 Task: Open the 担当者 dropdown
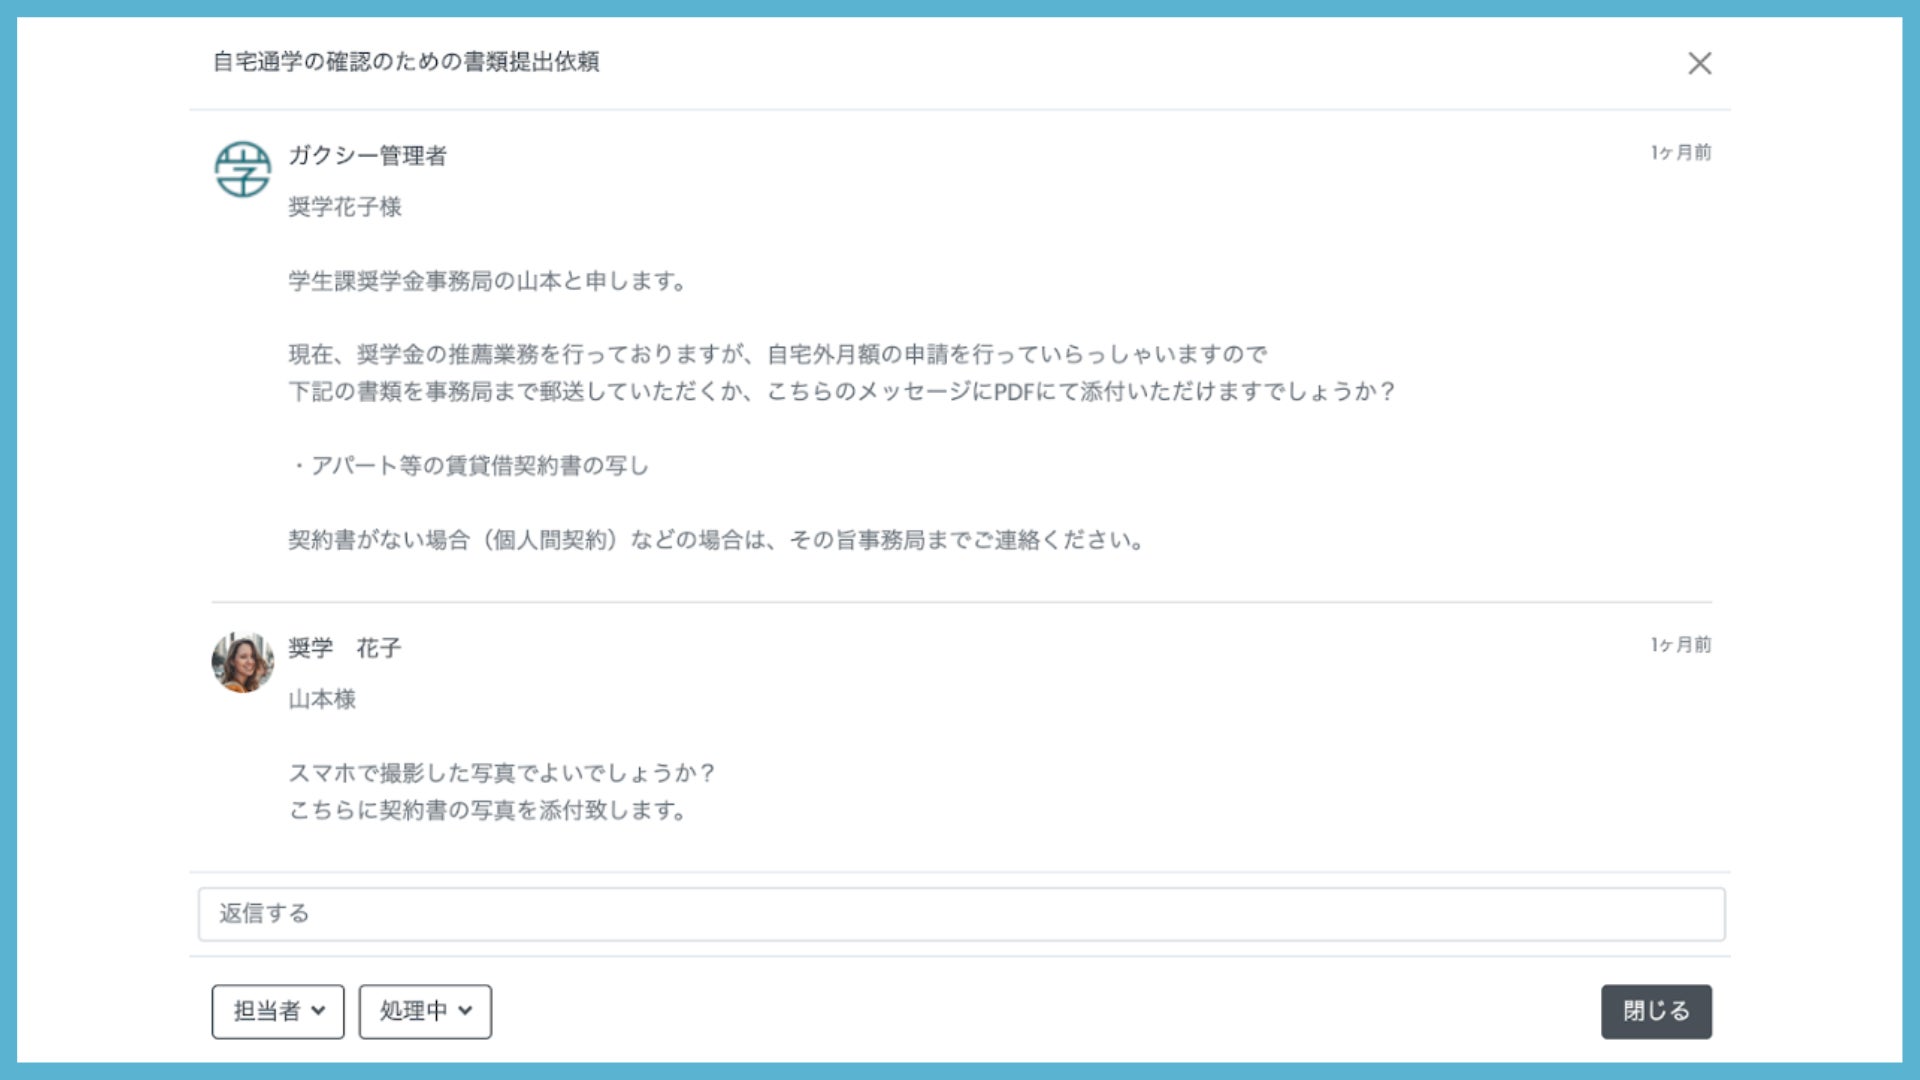[277, 1011]
